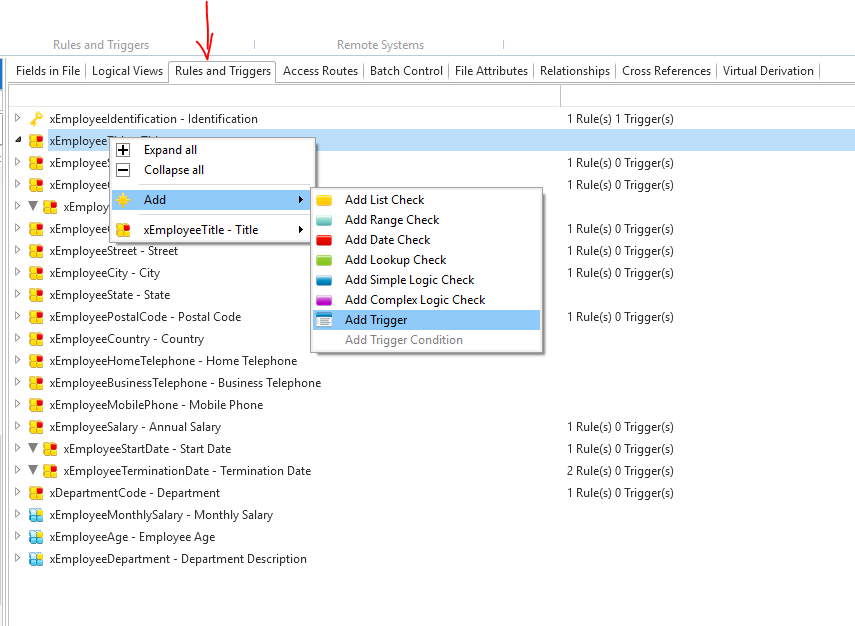Viewport: 855px width, 626px height.
Task: Expand the xEmployeeIdentification tree node
Action: [17, 118]
